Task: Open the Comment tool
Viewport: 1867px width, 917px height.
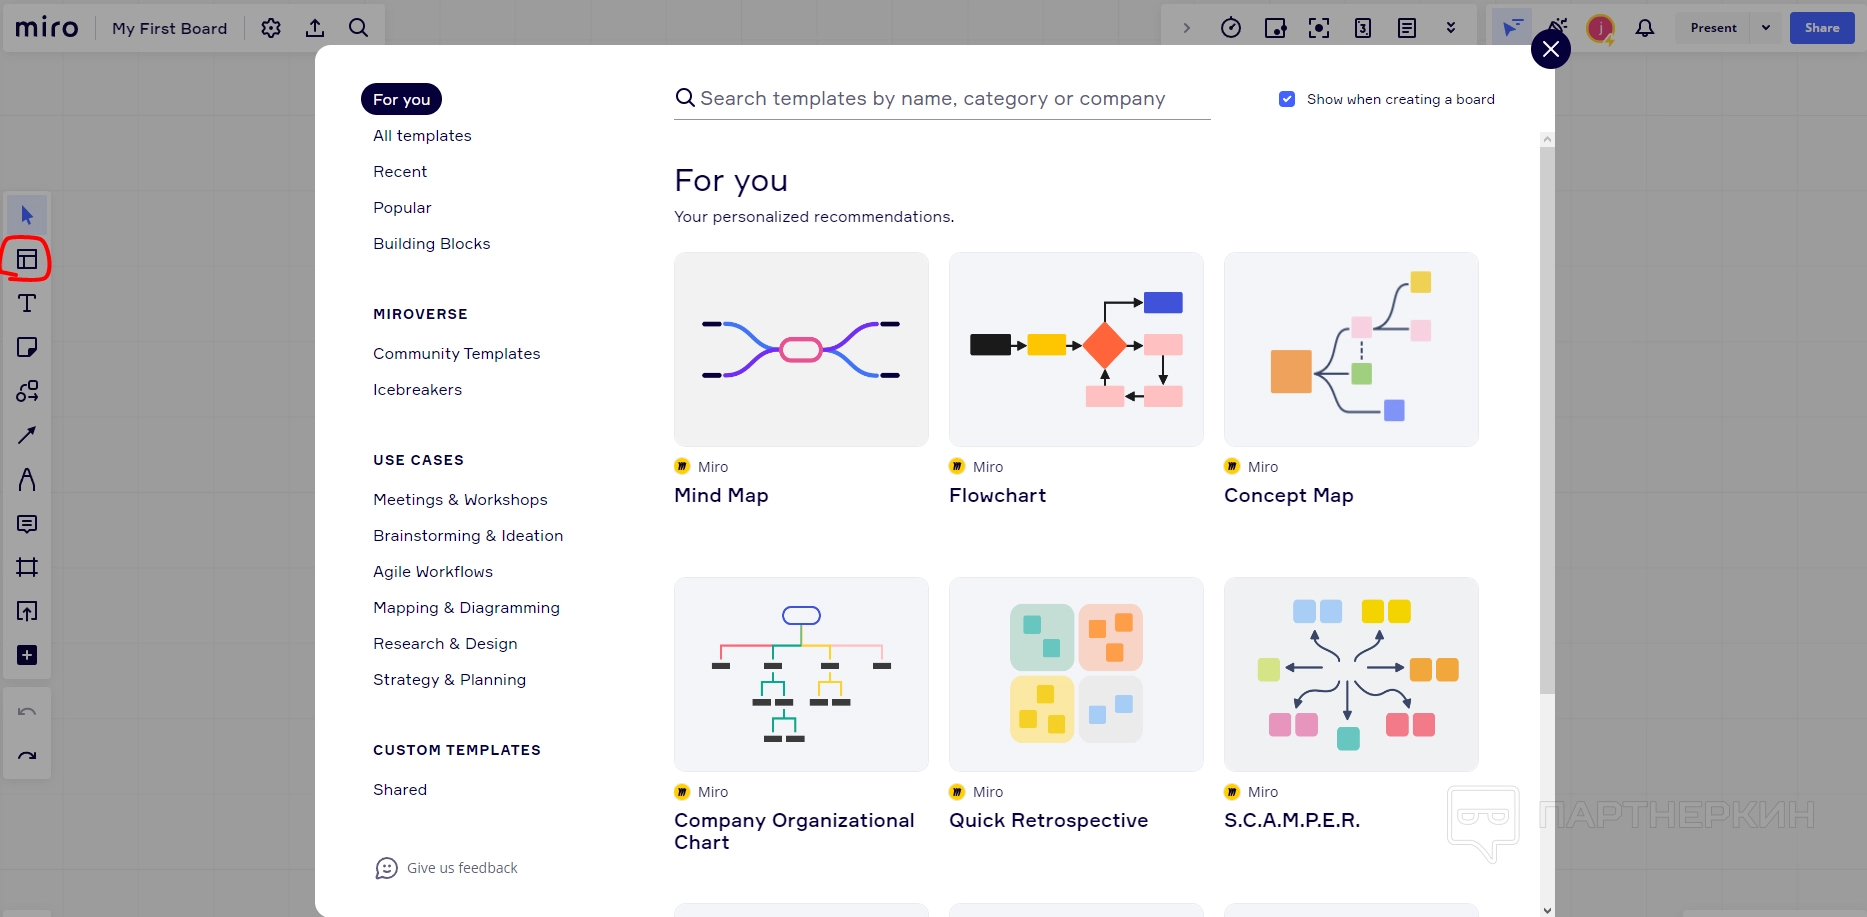Action: coord(27,524)
